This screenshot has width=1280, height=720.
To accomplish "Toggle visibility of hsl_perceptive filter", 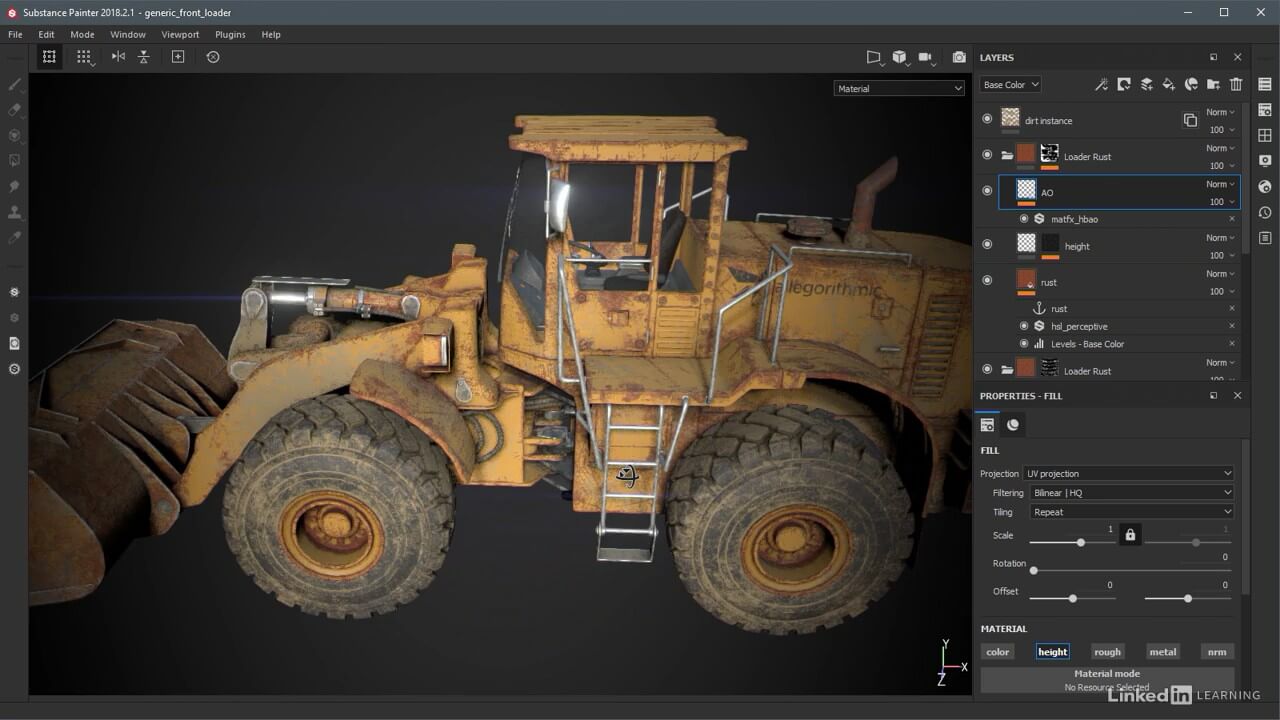I will (1024, 326).
